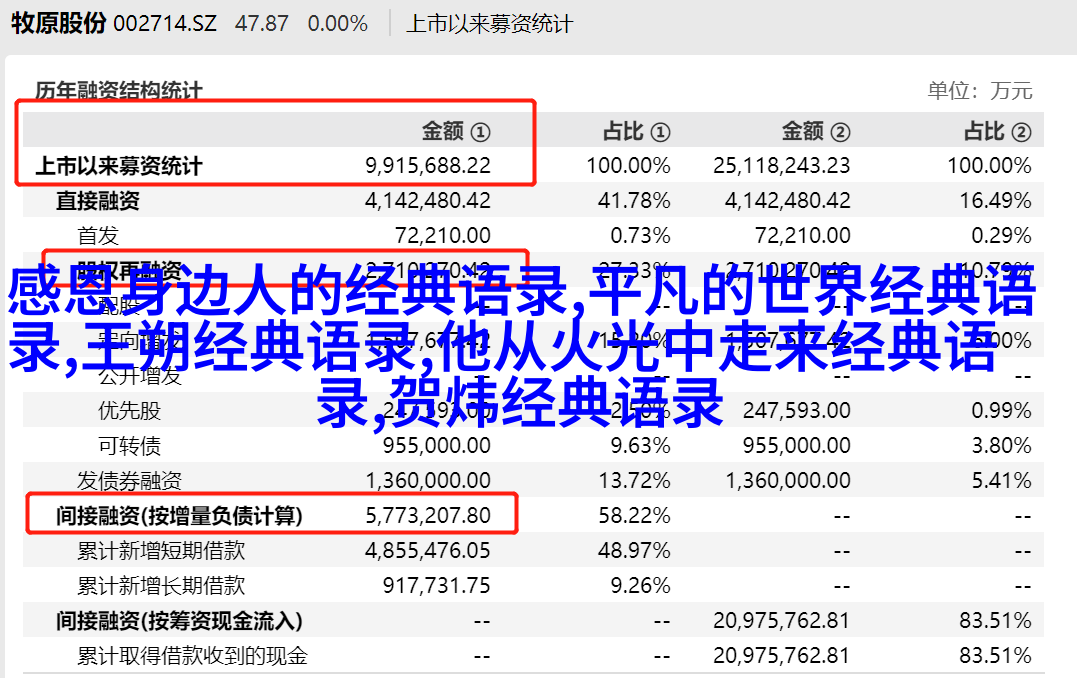Click the amount 917,731.75
This screenshot has height=678, width=1077.
(437, 586)
